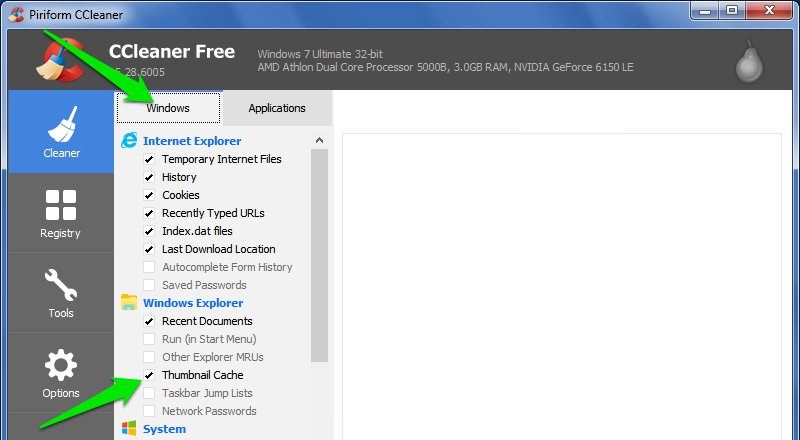The width and height of the screenshot is (800, 440).
Task: Select the System category heading
Action: point(164,429)
